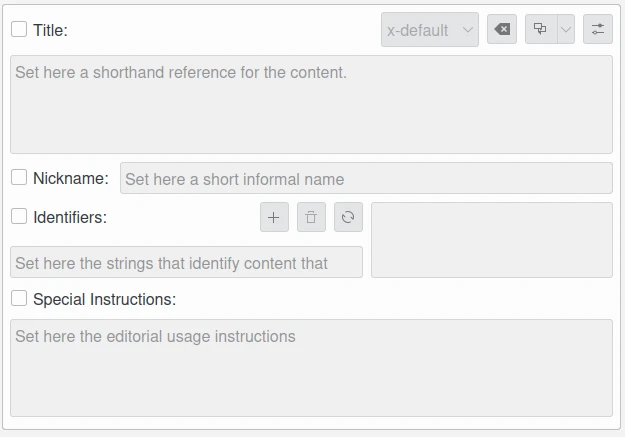Viewport: 625px width, 437px height.
Task: Click the refresh identifiers circular arrows icon
Action: point(348,217)
